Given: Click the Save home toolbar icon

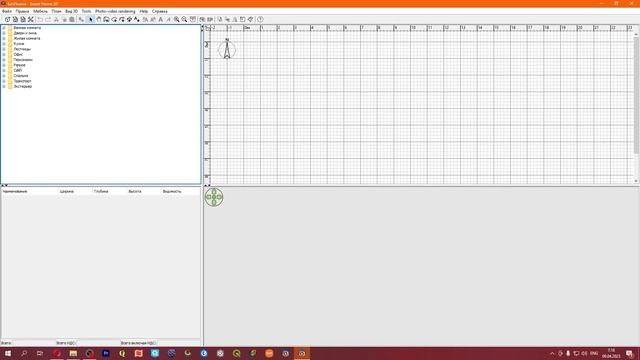Looking at the screenshot, I should [23, 19].
